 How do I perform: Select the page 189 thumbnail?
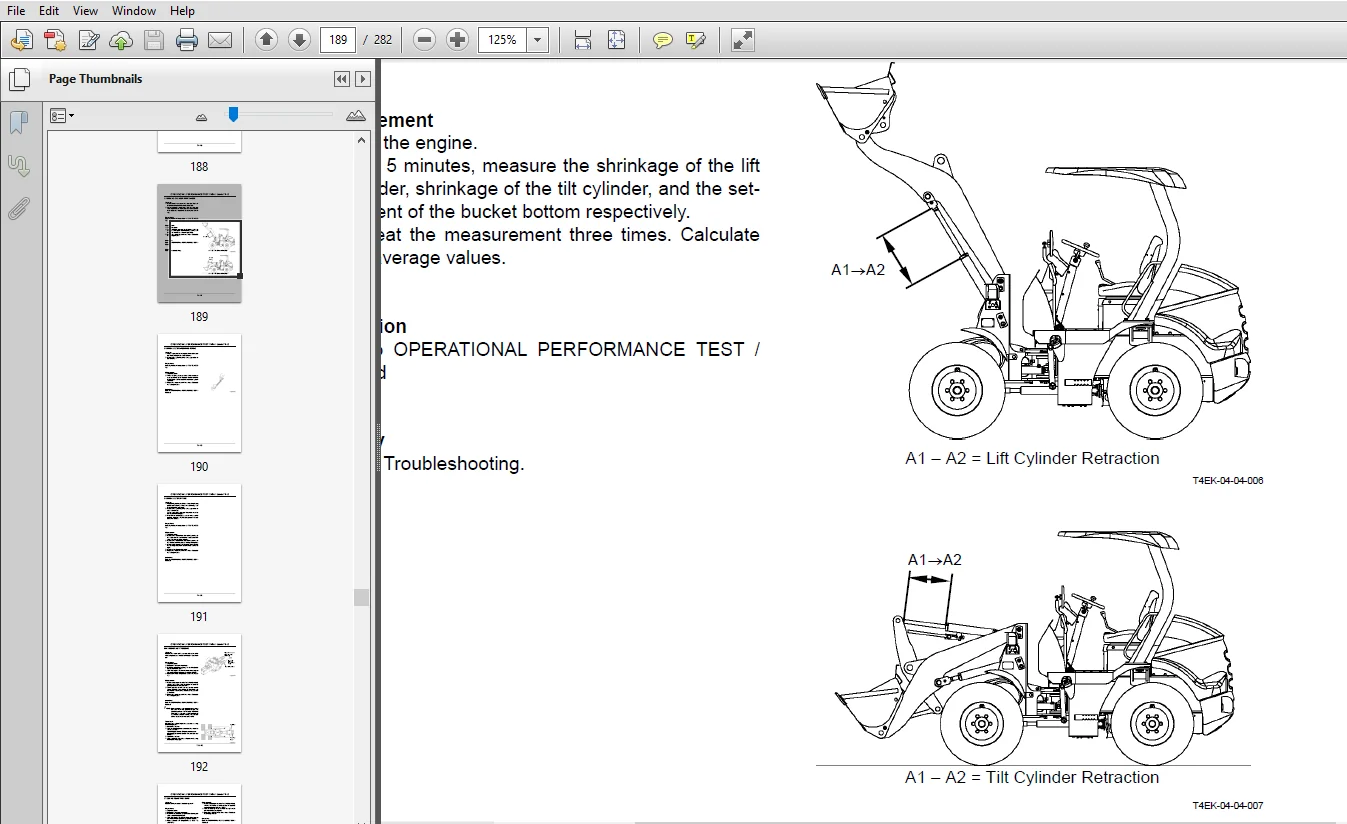point(199,243)
